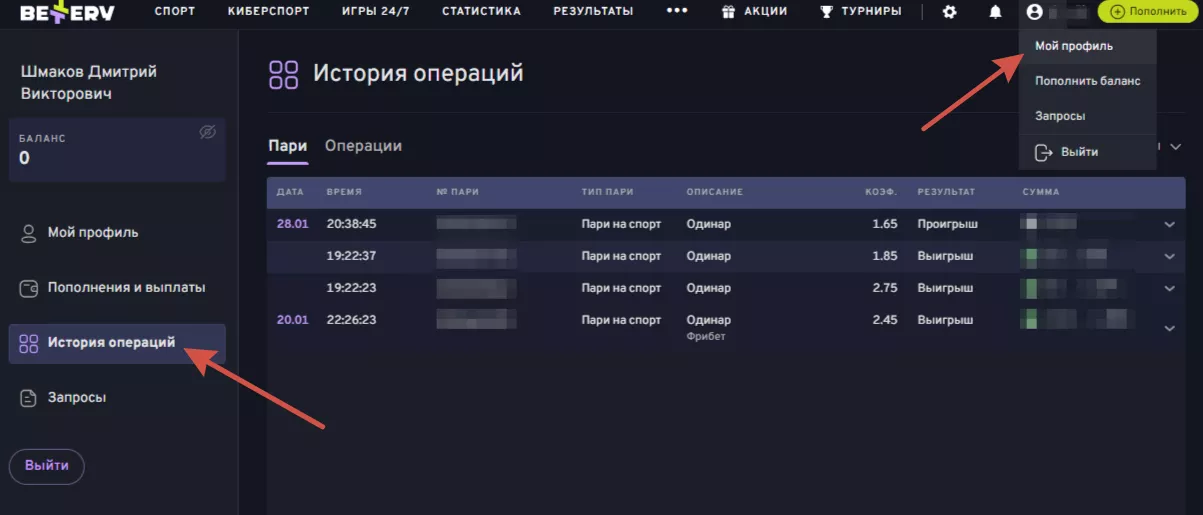This screenshot has height=515, width=1203.
Task: Open settings via the gear icon
Action: [950, 12]
